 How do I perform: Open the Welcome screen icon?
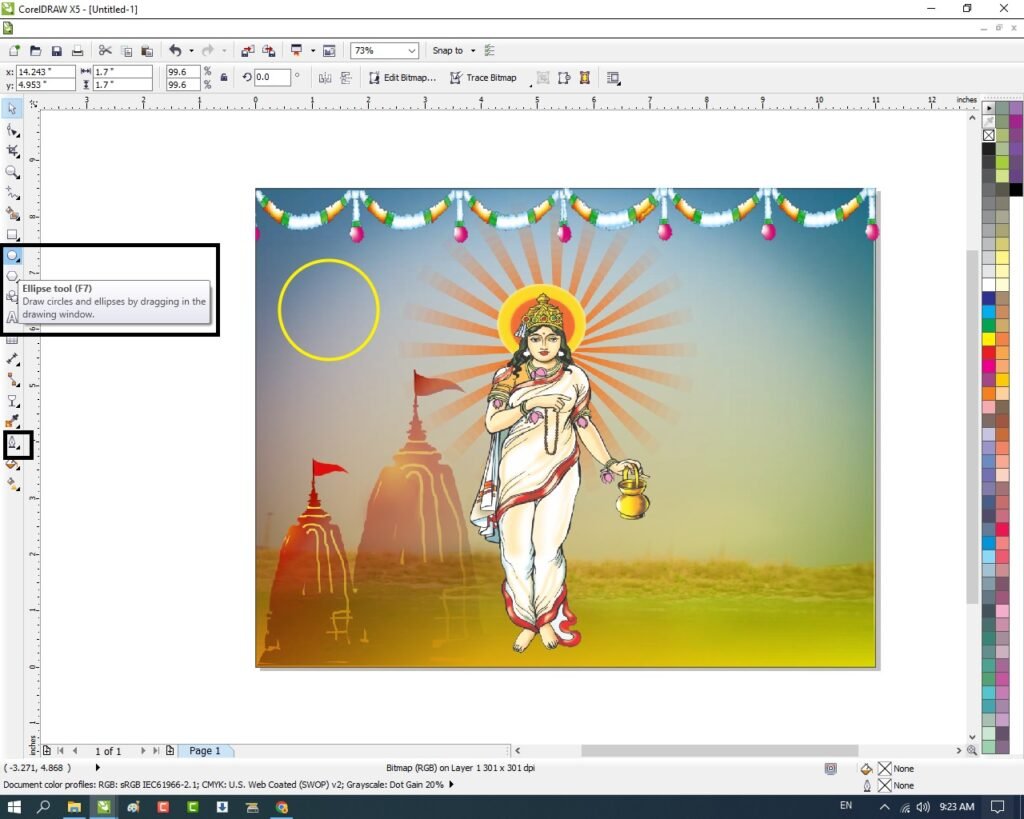coord(329,50)
